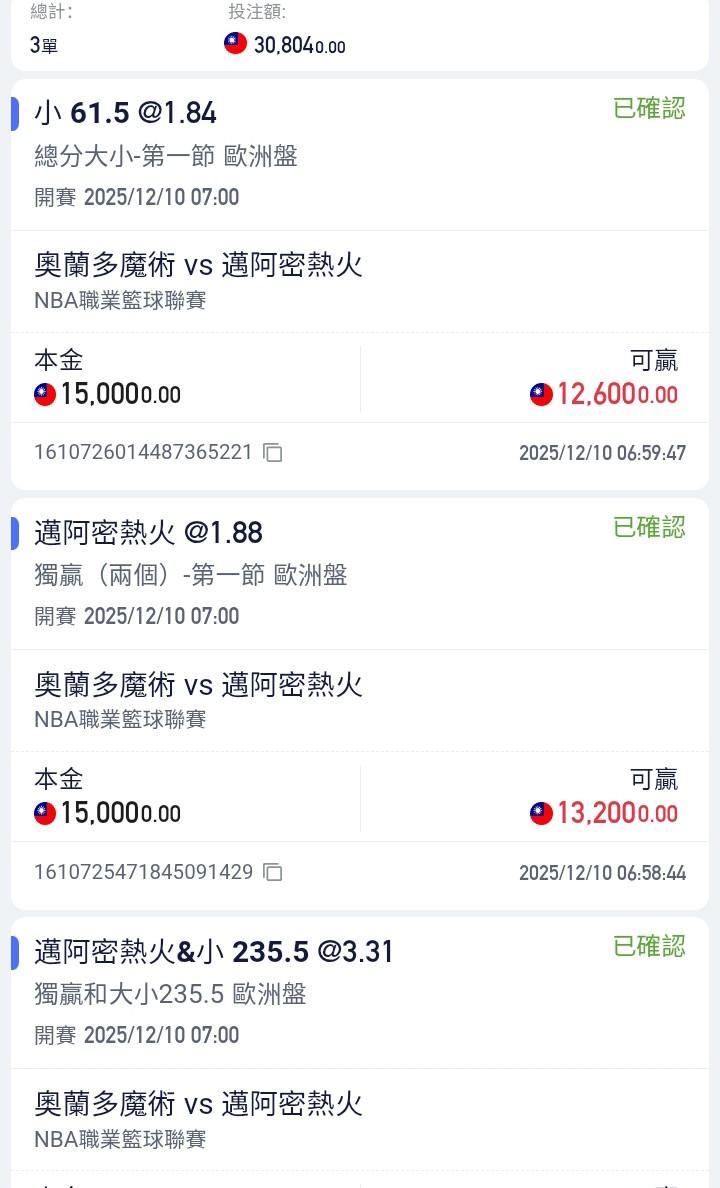720x1188 pixels.
Task: Copy order number 1610726014487365221
Action: pyautogui.click(x=273, y=453)
